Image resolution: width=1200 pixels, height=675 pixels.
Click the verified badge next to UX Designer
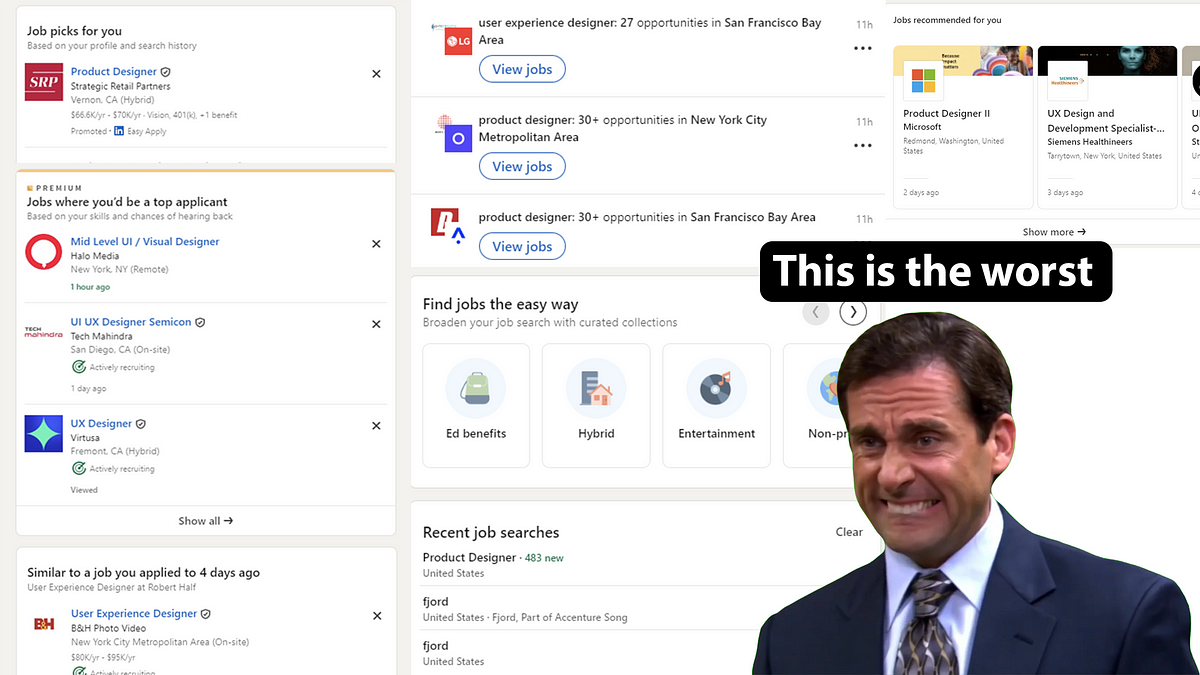(x=141, y=424)
